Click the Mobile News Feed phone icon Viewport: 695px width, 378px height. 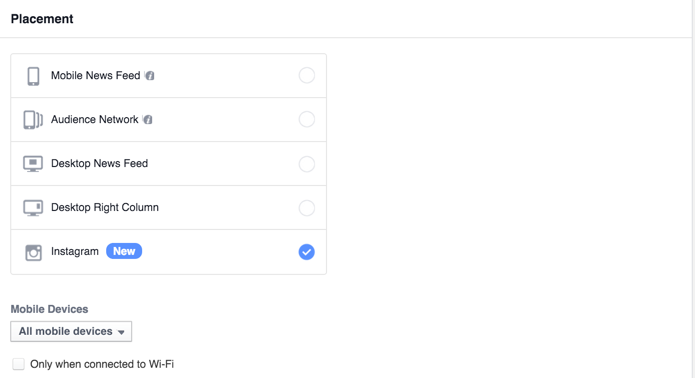coord(33,76)
